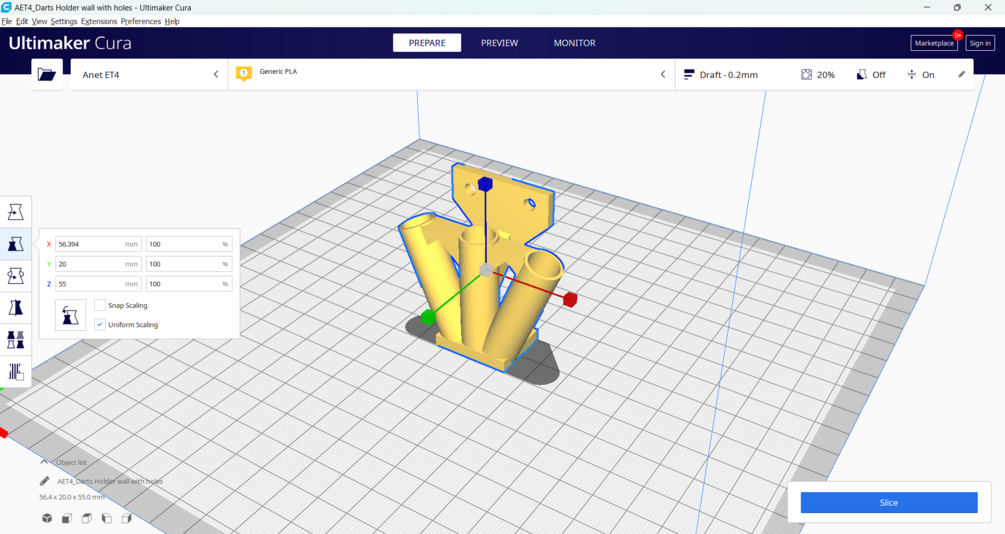
Task: Click the Z size field showing 55 mm
Action: pyautogui.click(x=98, y=283)
